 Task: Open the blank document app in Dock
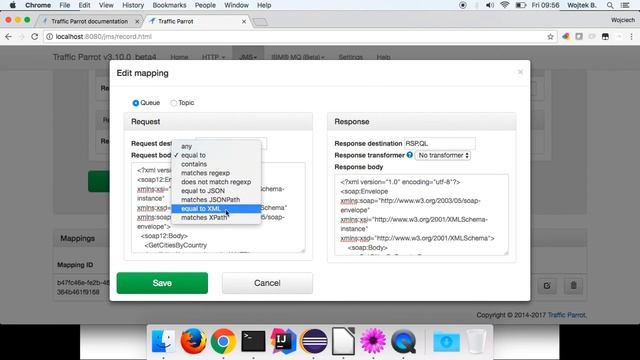click(343, 341)
